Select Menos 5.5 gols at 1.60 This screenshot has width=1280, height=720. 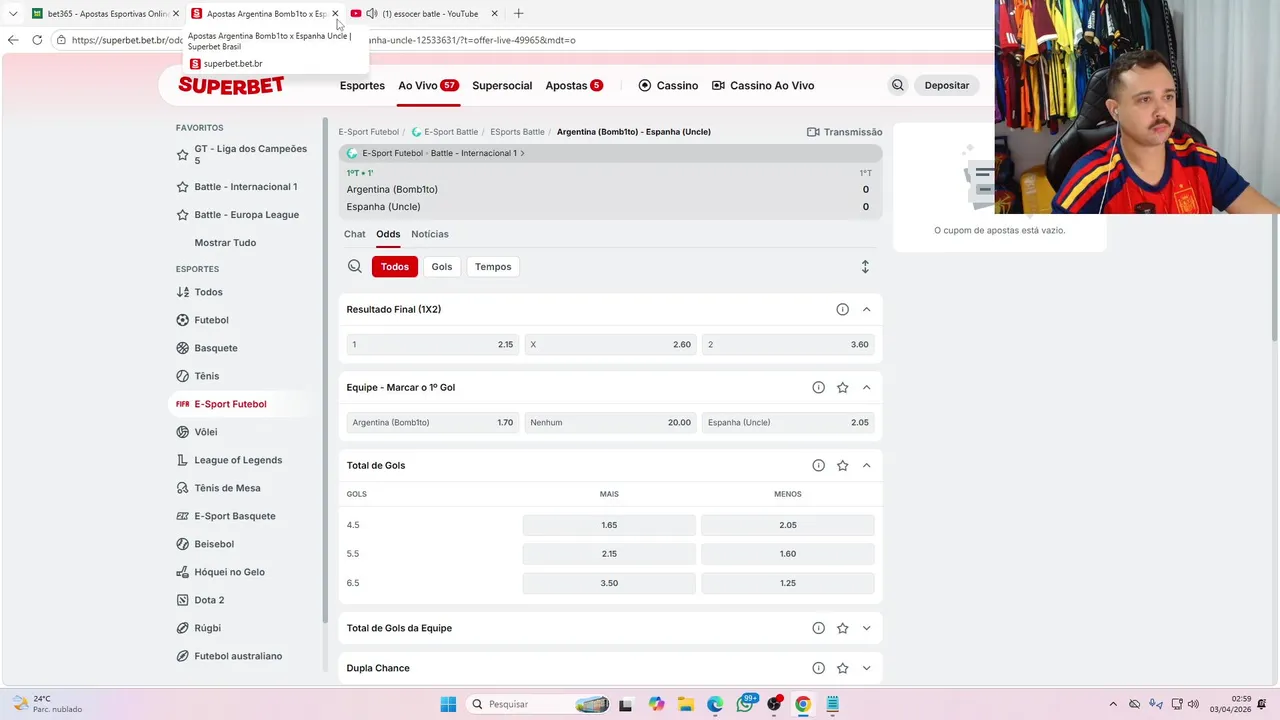click(x=788, y=554)
